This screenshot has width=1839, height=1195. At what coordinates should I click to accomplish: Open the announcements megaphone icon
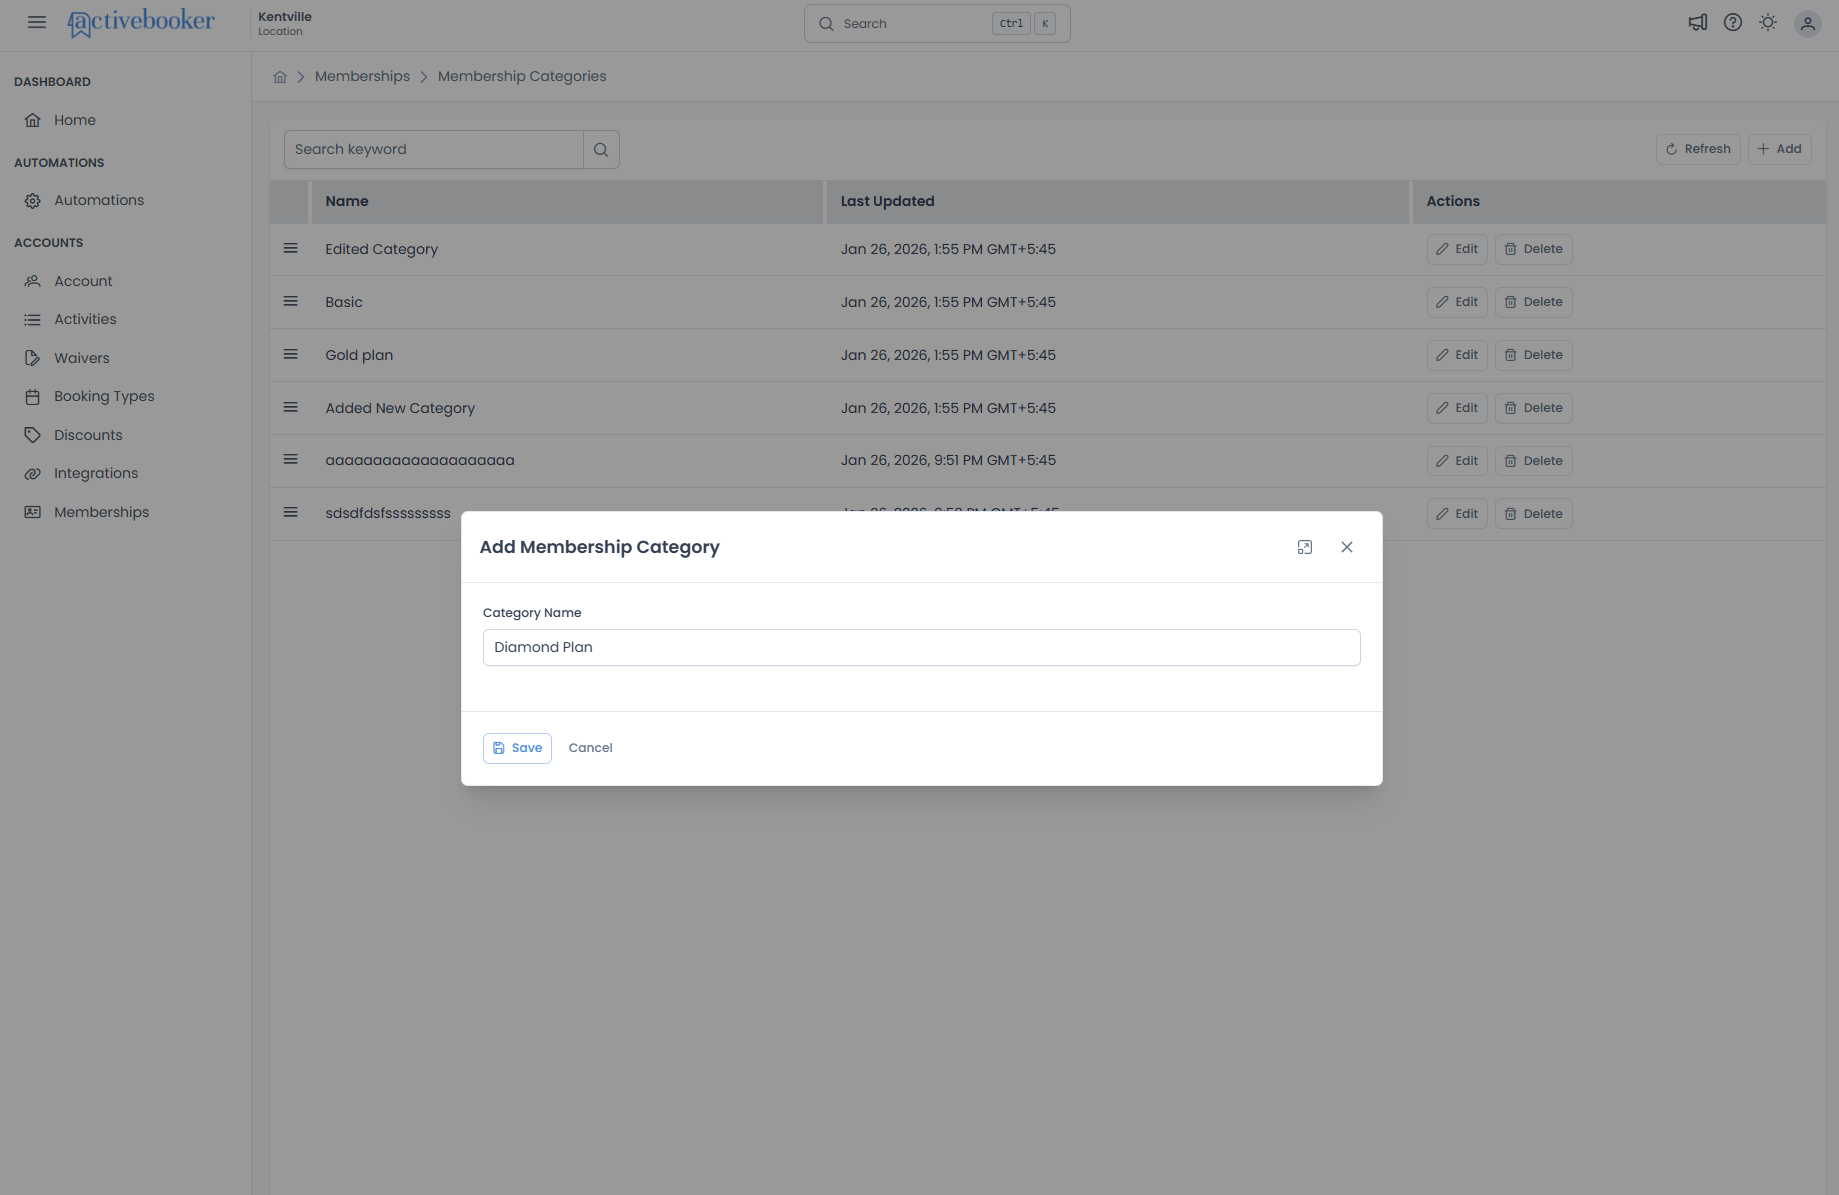[1698, 22]
